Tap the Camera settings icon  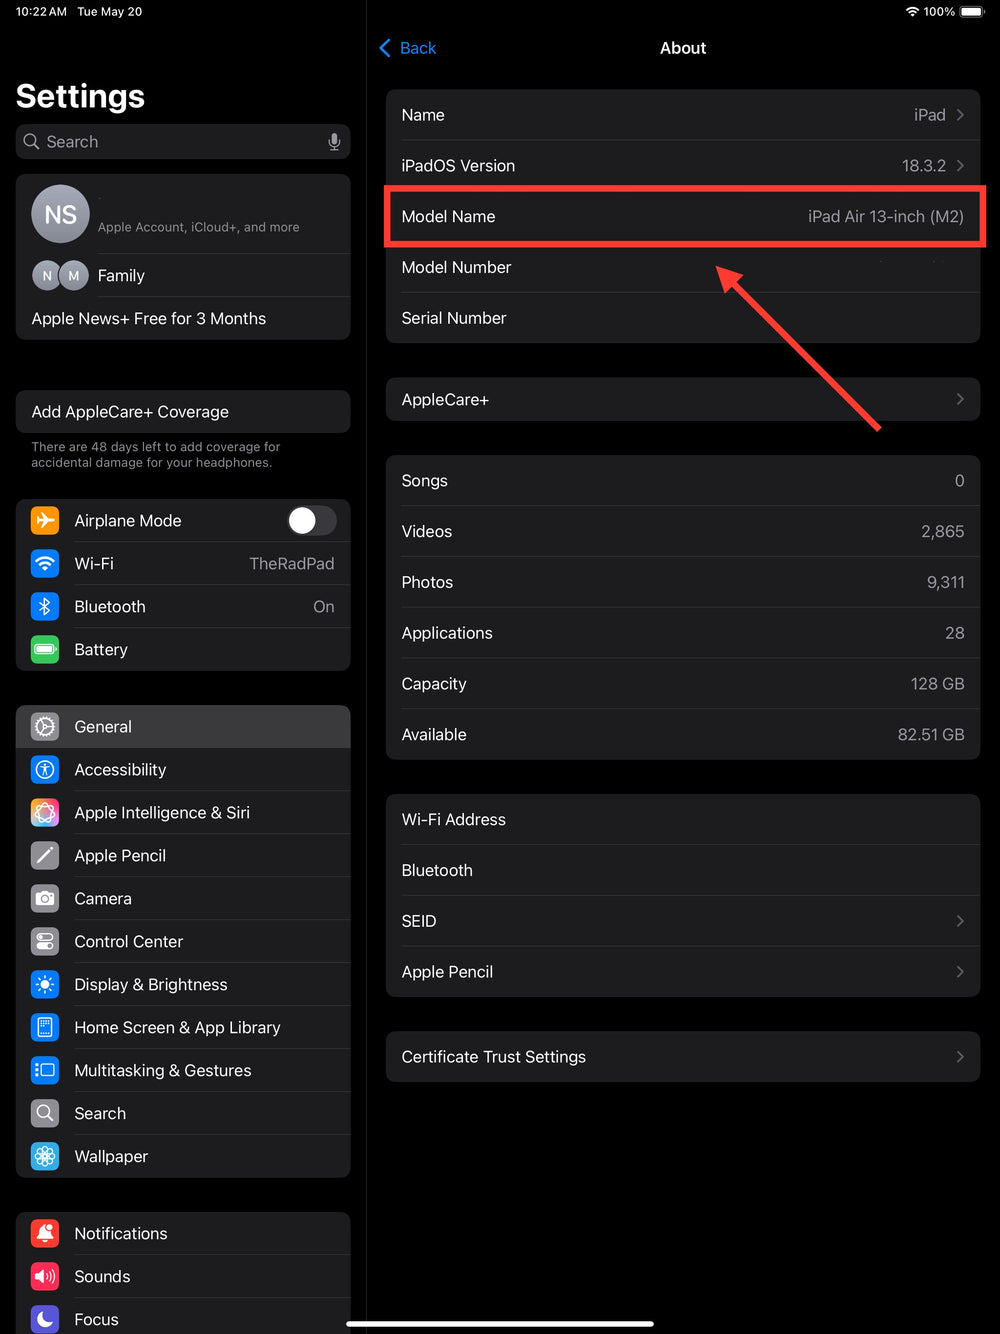point(45,899)
